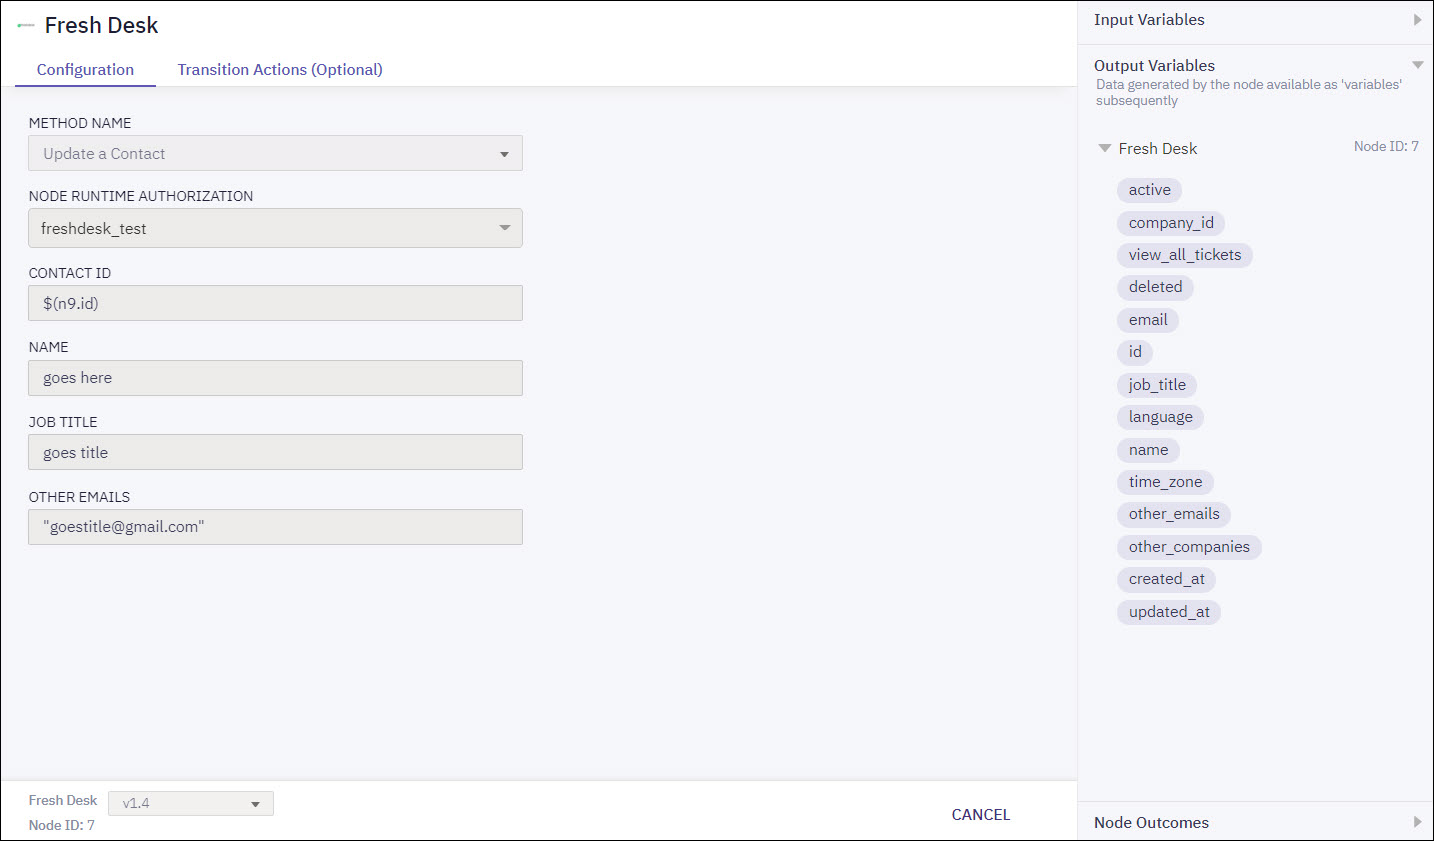Click the Contact ID input field
This screenshot has height=841, width=1434.
275,303
